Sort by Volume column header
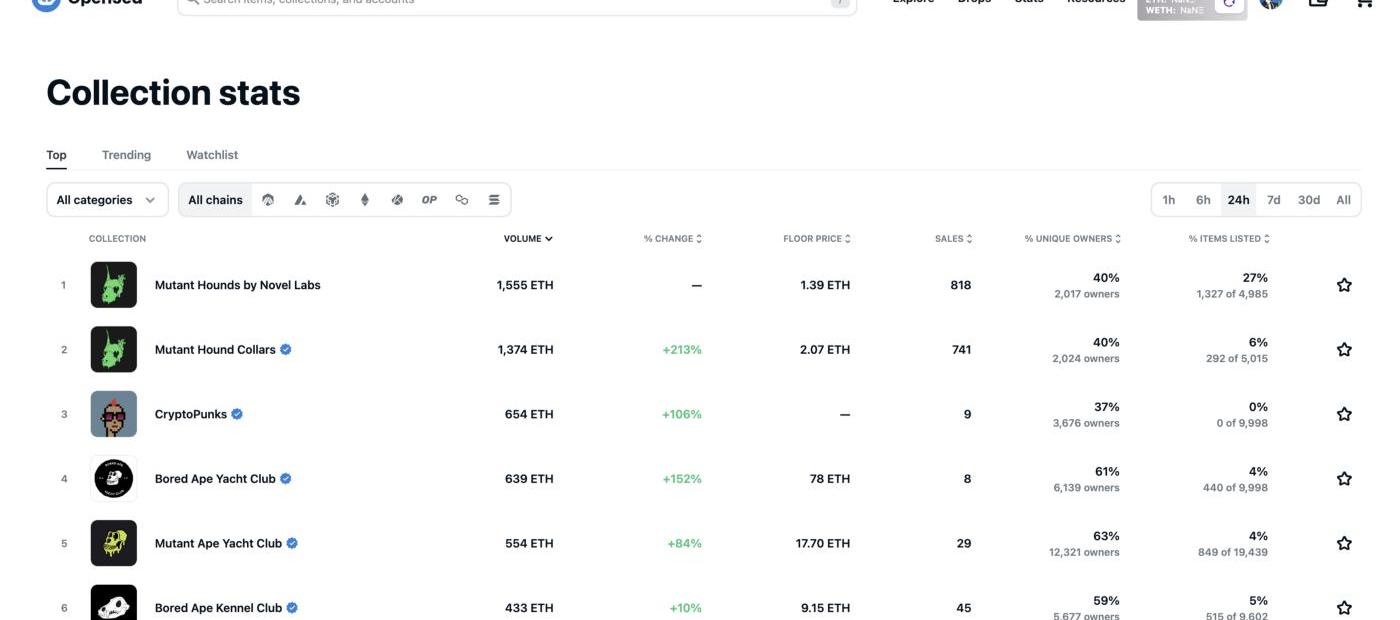Screen dimensions: 1400x620 (x=528, y=239)
